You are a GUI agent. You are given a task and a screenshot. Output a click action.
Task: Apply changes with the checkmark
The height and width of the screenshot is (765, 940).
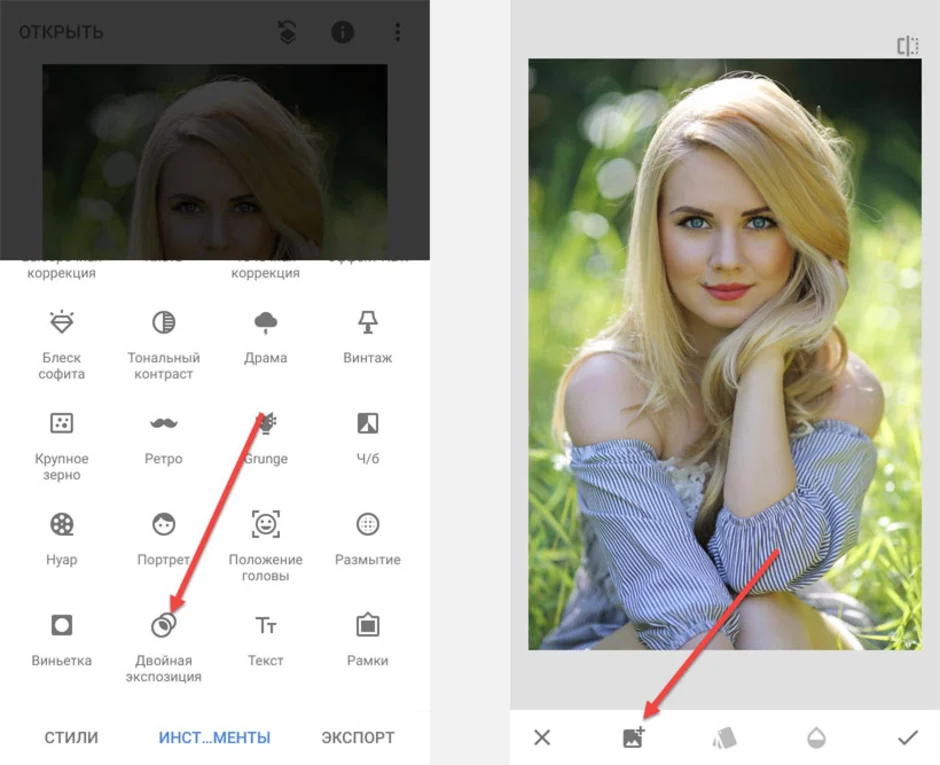click(x=908, y=737)
